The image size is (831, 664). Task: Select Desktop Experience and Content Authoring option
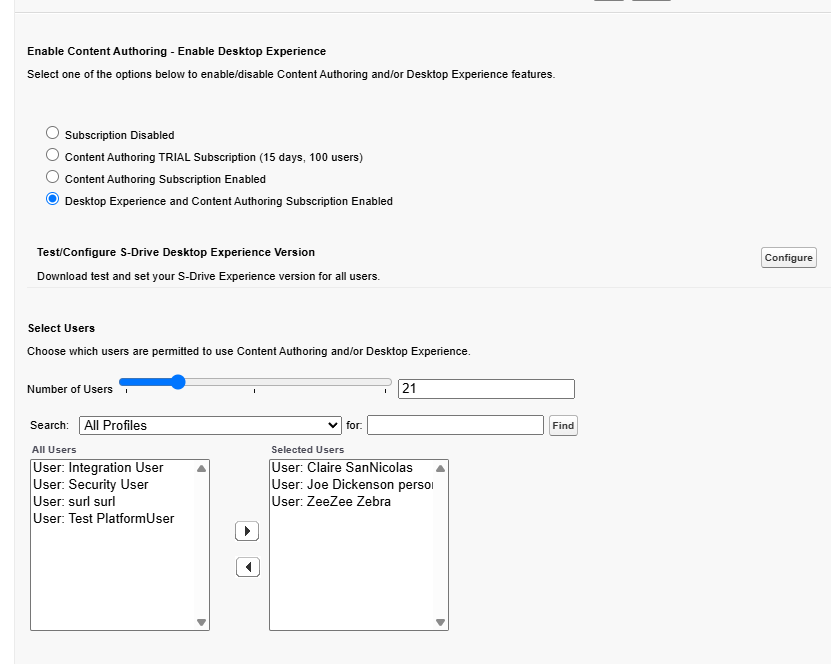pyautogui.click(x=53, y=199)
